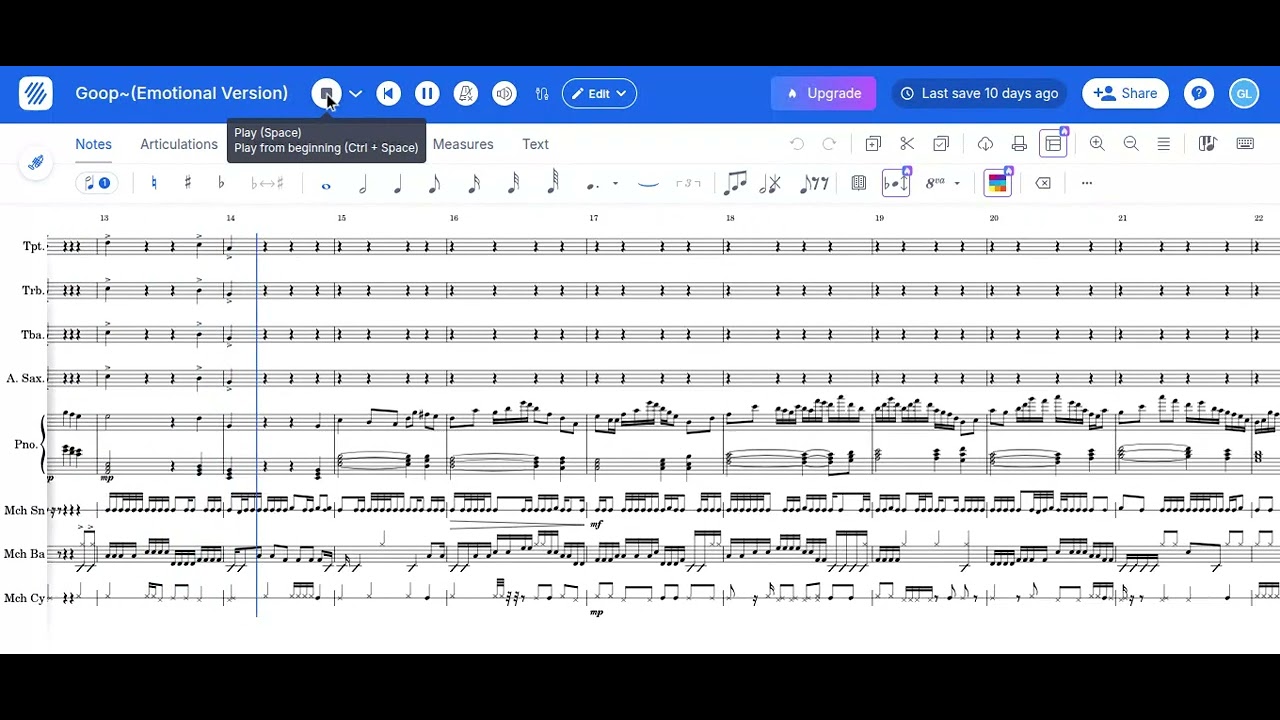Click the cut scissors icon

(x=907, y=144)
